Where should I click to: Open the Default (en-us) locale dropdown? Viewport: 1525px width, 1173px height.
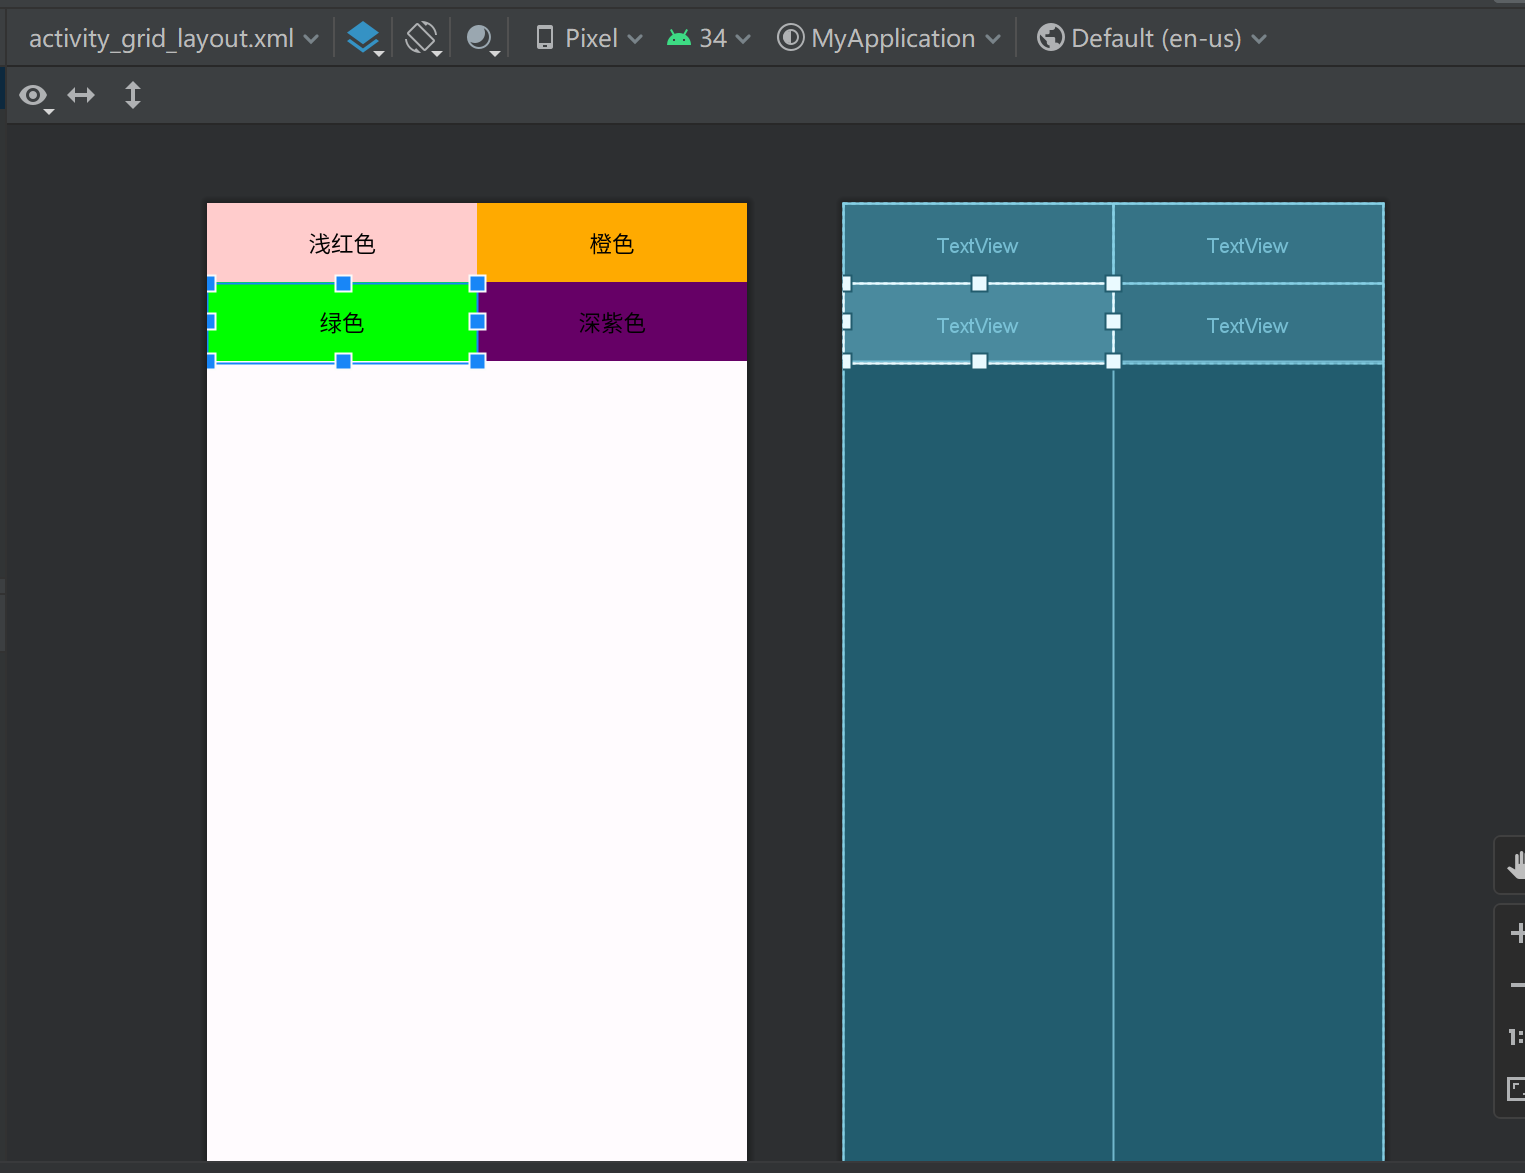[x=1152, y=38]
